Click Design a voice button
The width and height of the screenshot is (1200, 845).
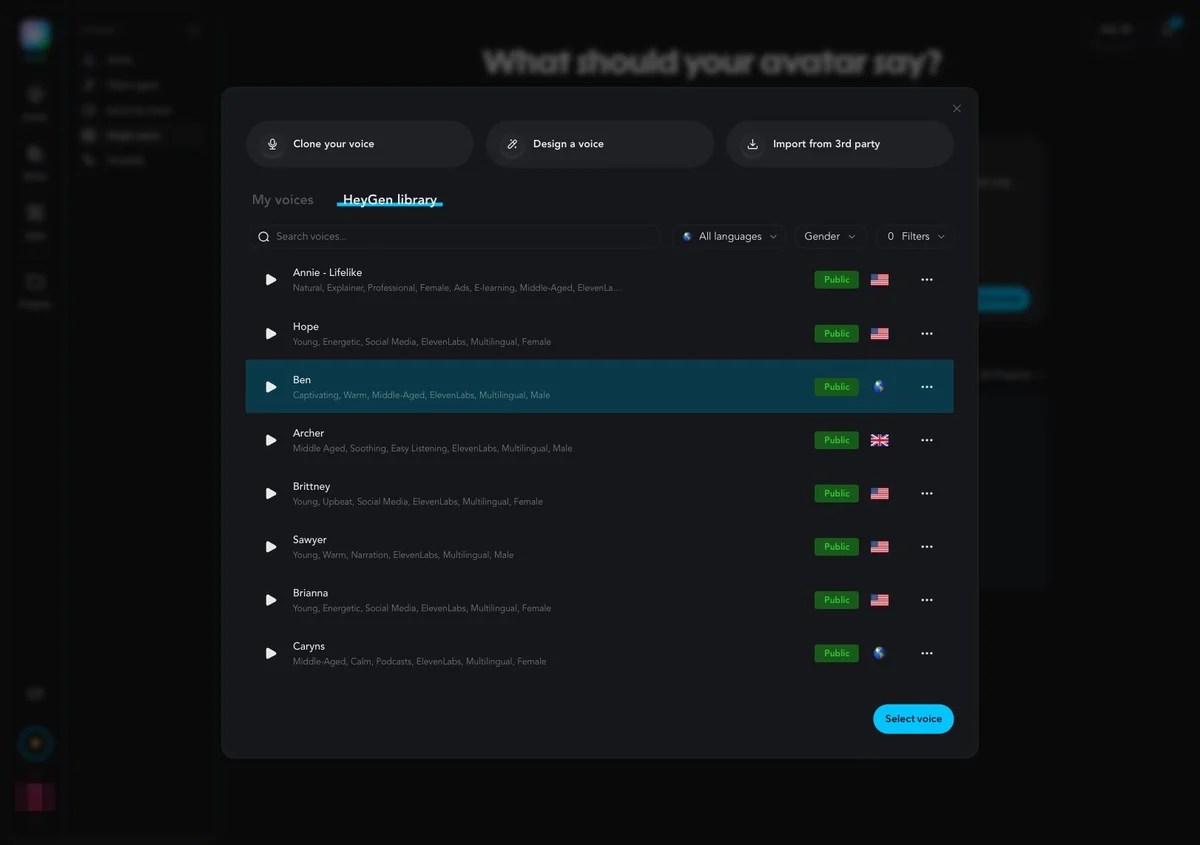(600, 144)
